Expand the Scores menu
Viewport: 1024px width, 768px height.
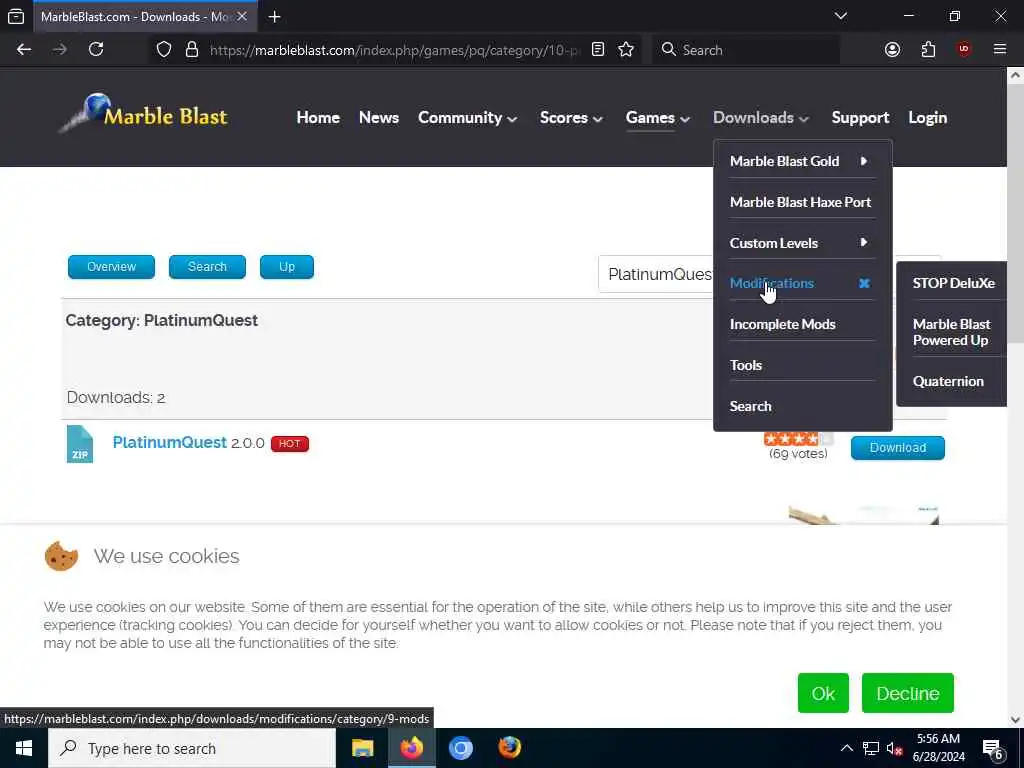tap(571, 118)
